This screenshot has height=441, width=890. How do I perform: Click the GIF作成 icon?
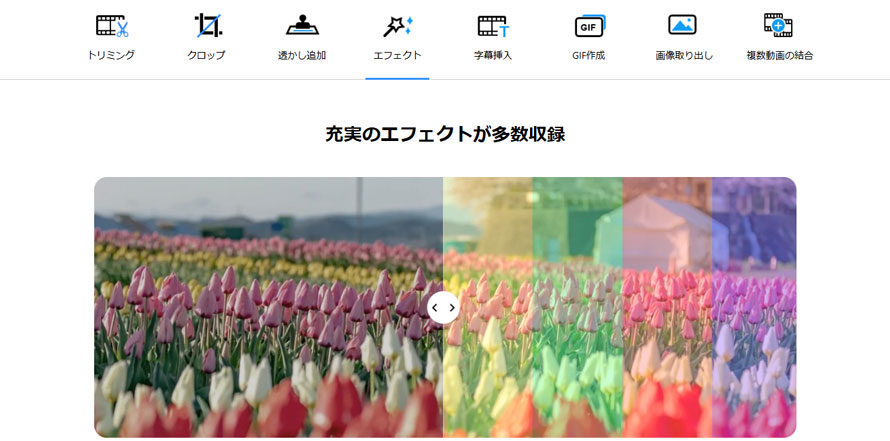coord(590,26)
